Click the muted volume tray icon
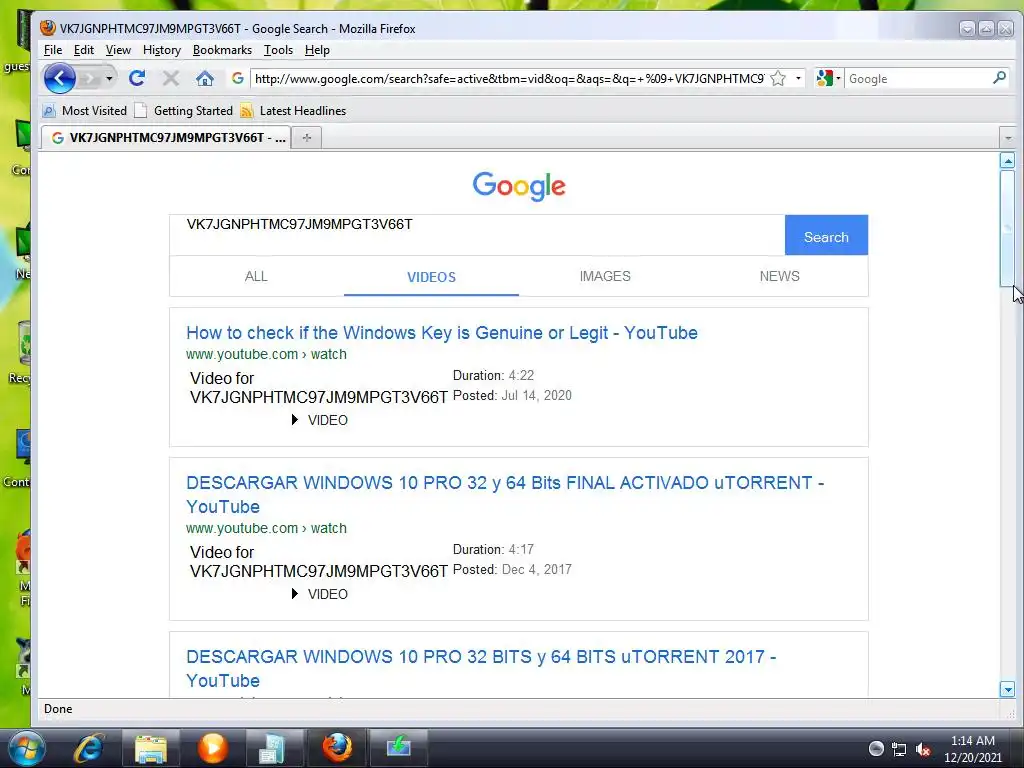The width and height of the screenshot is (1024, 768). tap(923, 750)
